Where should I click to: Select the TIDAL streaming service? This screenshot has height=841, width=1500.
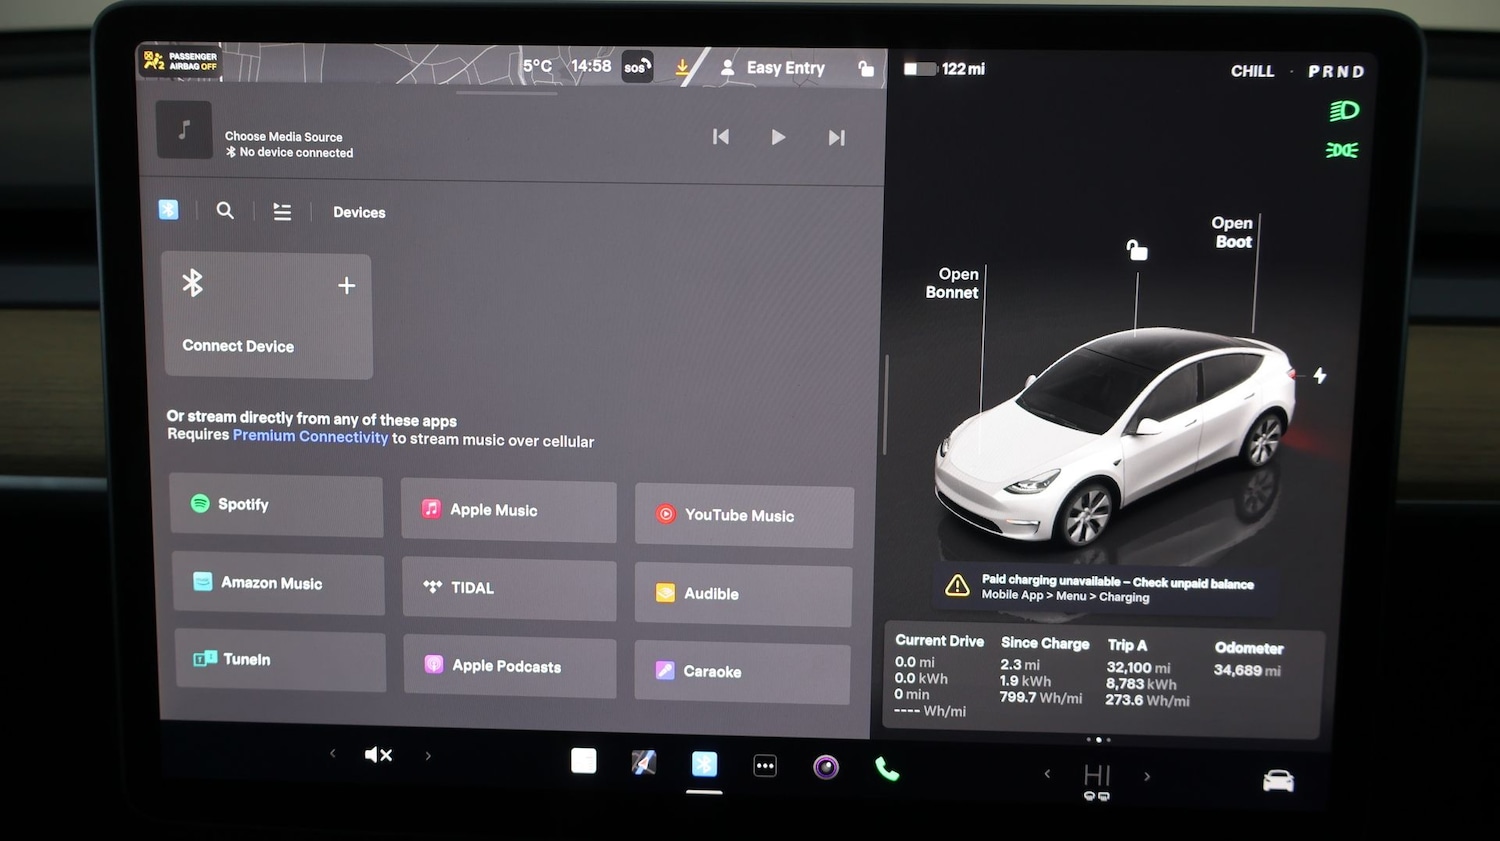pos(508,589)
